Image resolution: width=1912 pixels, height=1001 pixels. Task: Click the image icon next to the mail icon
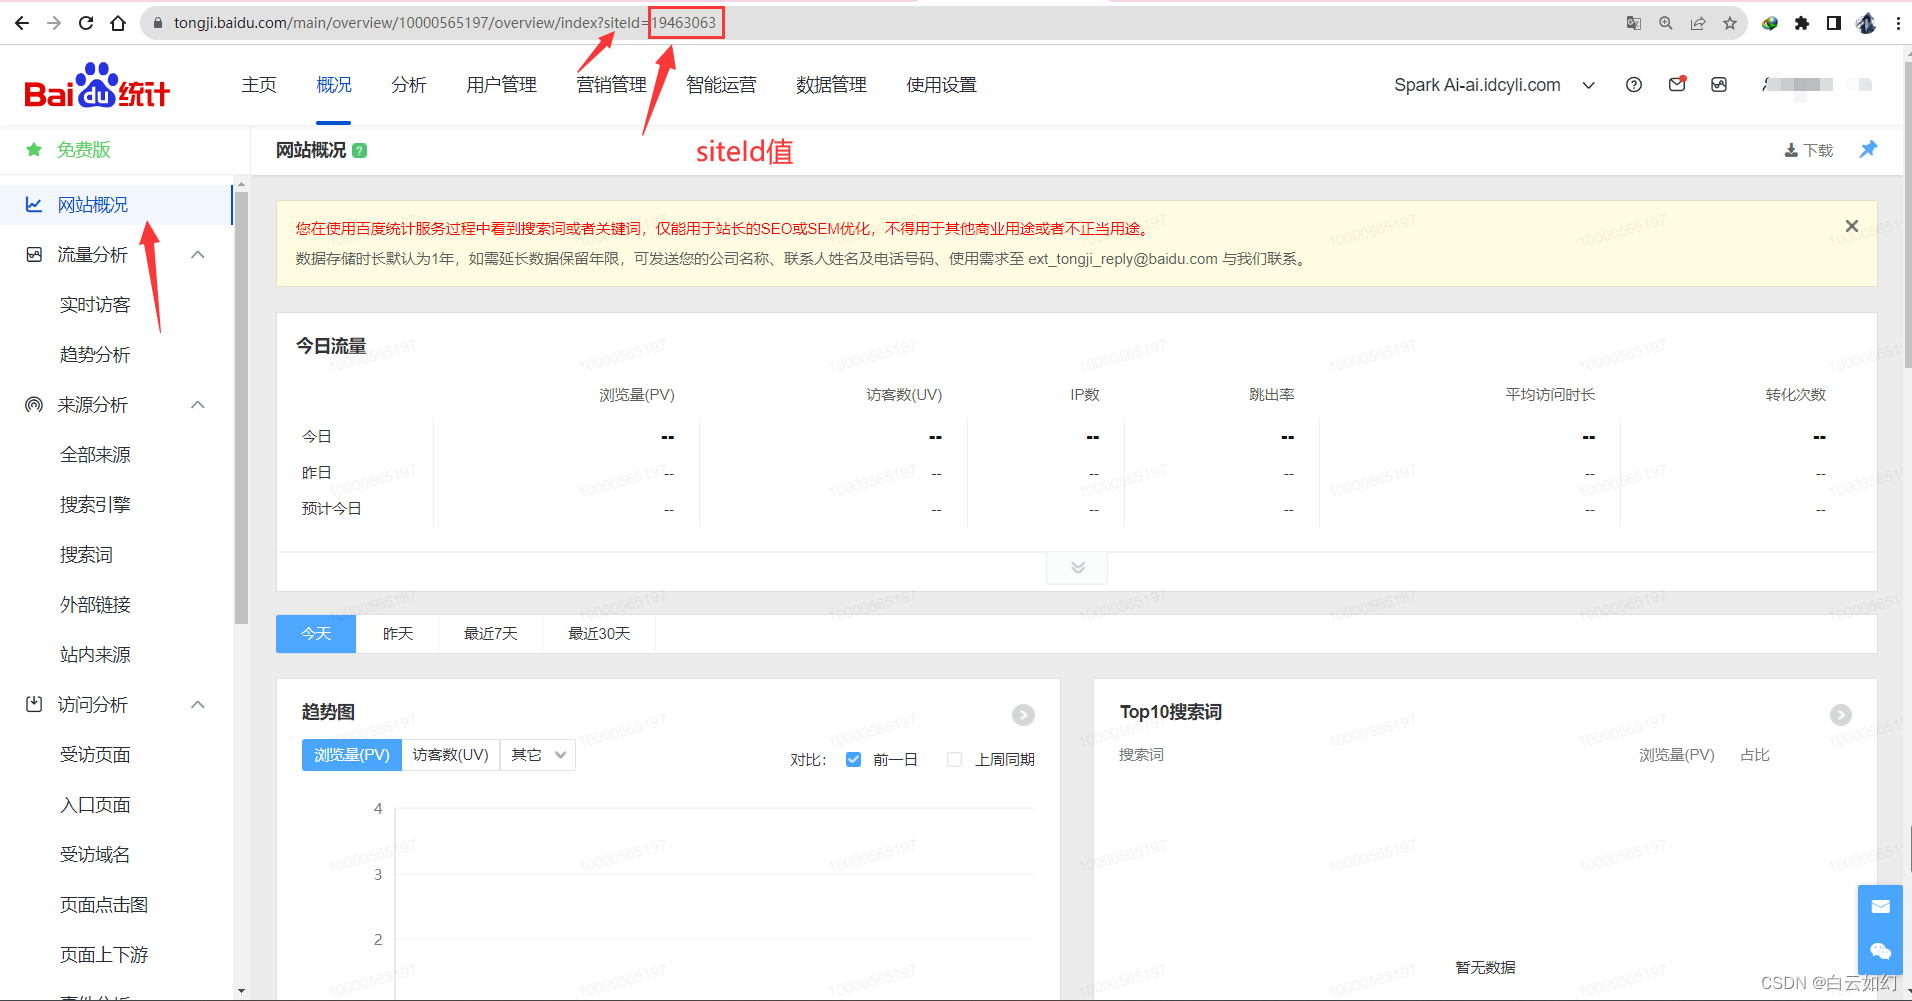[x=1719, y=85]
